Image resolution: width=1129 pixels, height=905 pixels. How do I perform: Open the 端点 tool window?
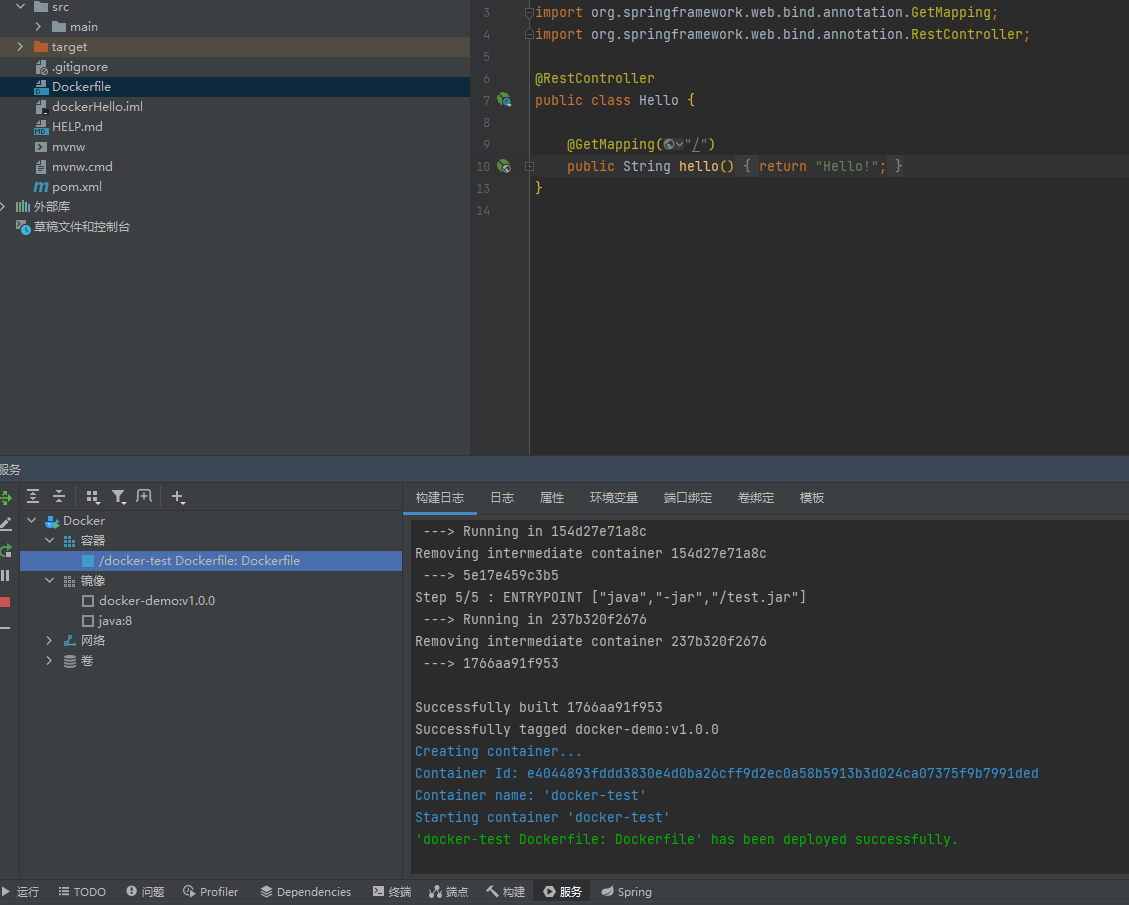click(x=448, y=891)
